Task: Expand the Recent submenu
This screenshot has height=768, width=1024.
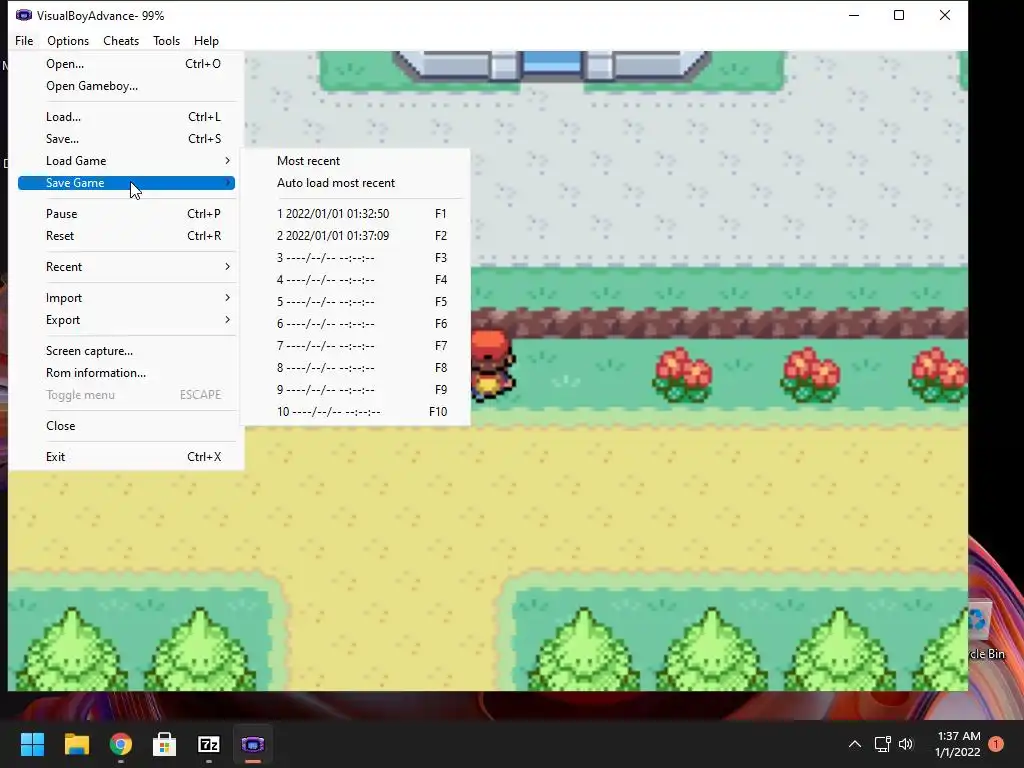Action: (126, 266)
